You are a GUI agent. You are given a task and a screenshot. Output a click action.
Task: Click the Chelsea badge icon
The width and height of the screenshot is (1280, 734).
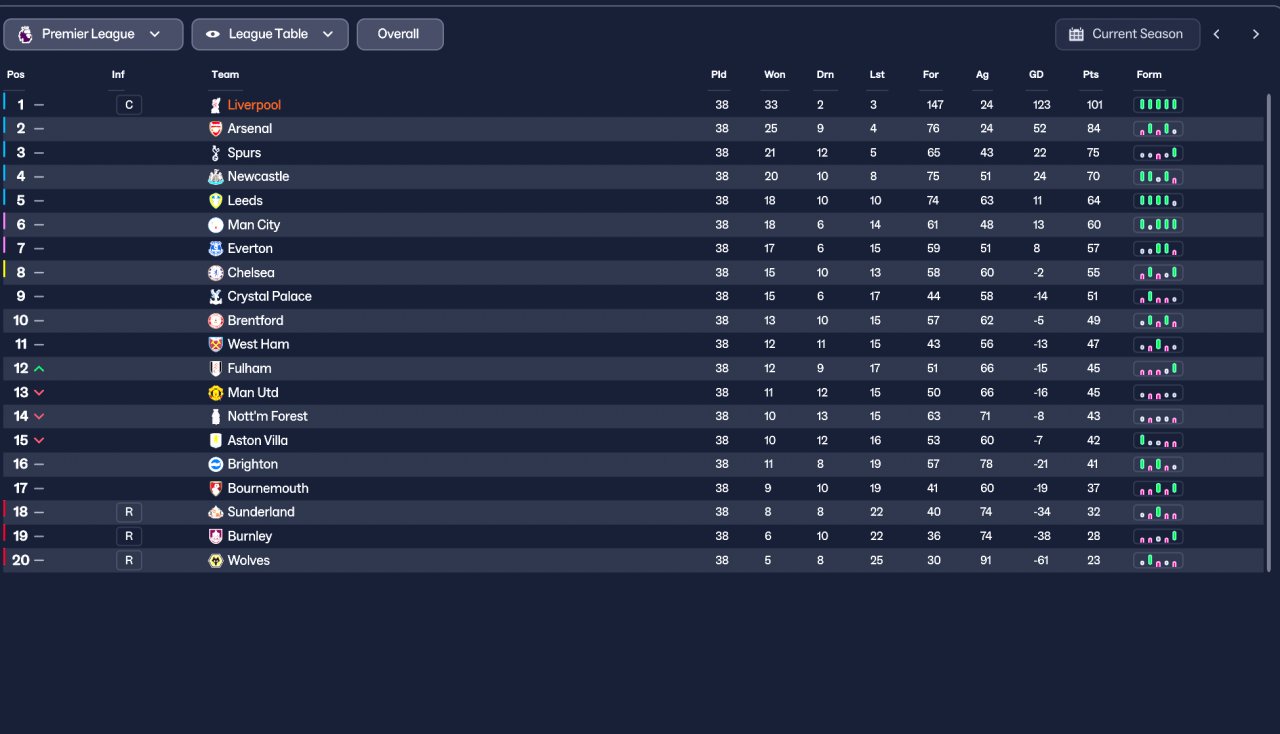coord(215,273)
